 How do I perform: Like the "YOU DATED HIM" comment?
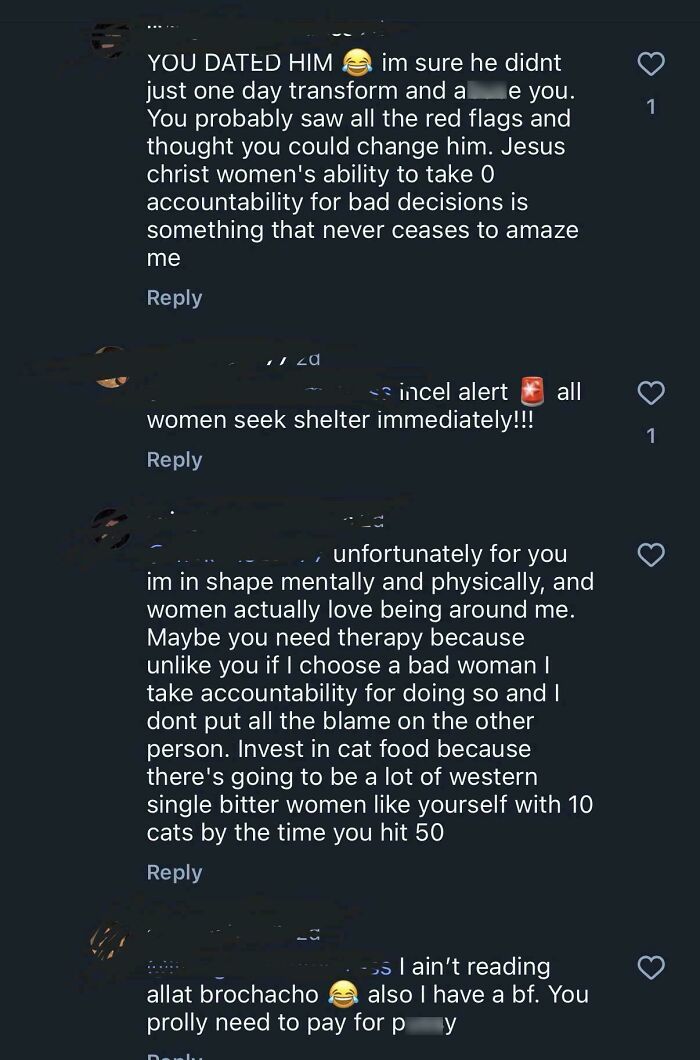click(x=651, y=65)
